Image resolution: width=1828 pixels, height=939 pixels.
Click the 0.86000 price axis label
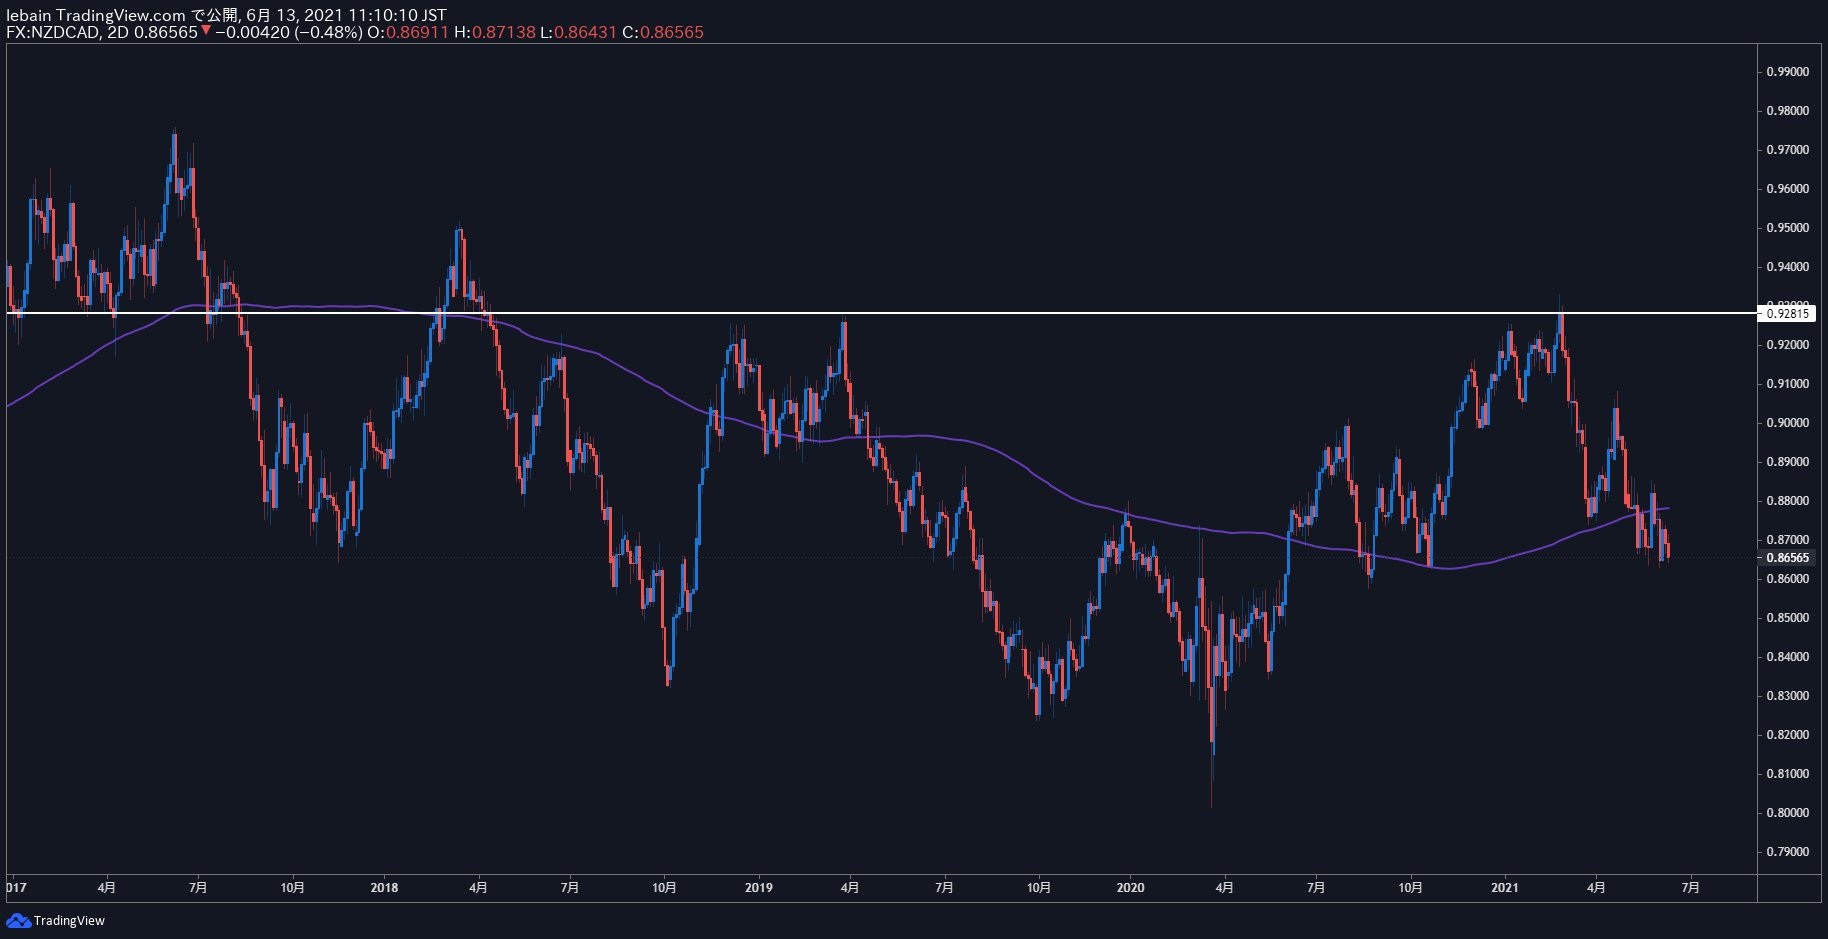[1788, 579]
